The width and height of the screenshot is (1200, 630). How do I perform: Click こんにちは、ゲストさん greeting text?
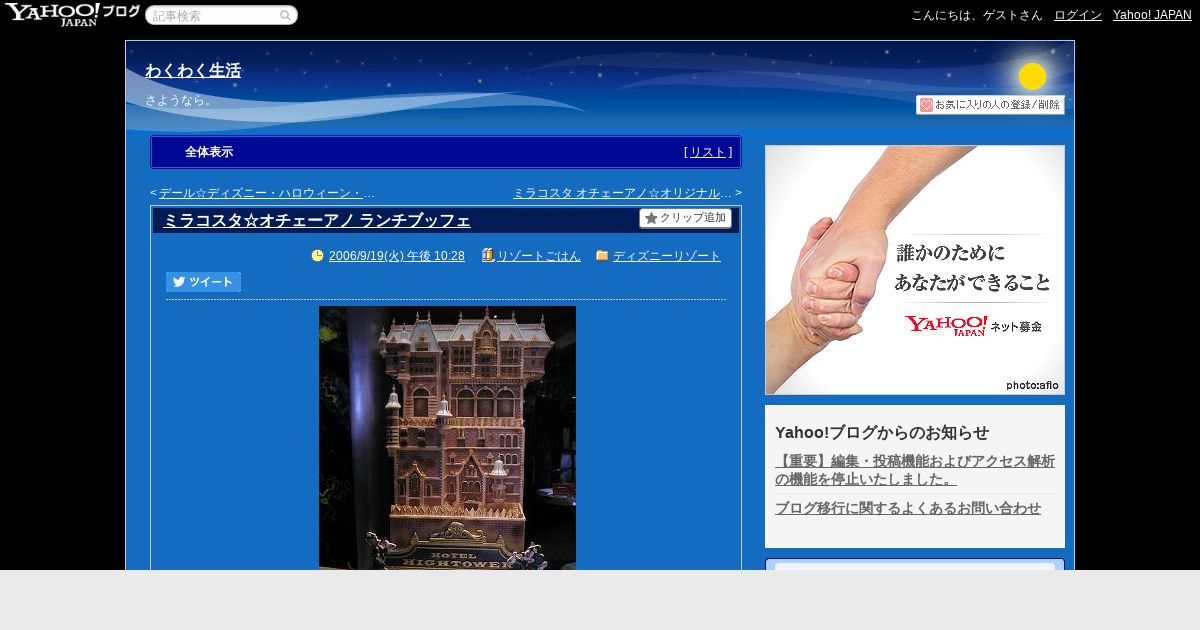click(x=977, y=15)
